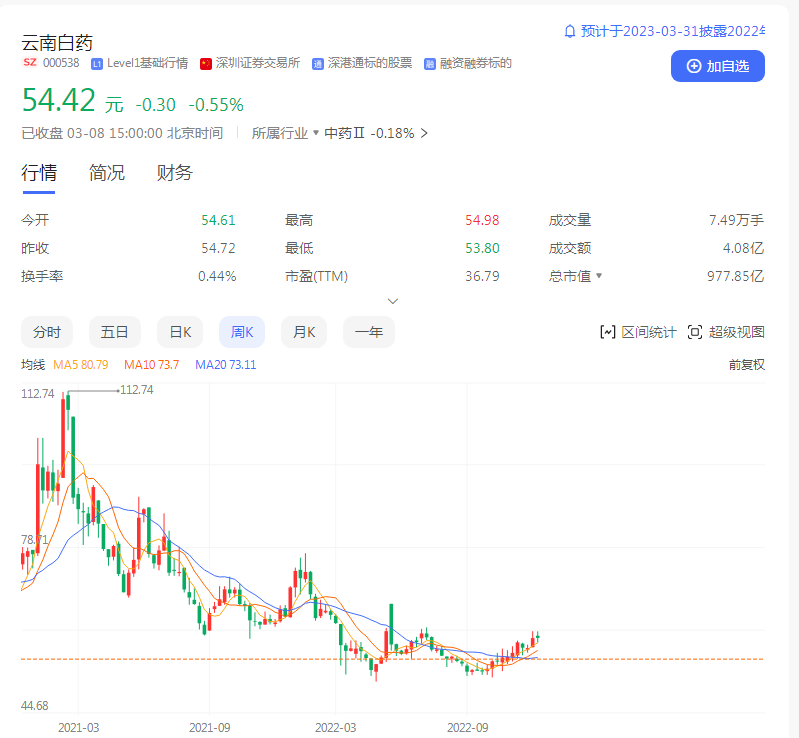Viewport: 799px width, 738px height.
Task: Click 深港通标的股票 label
Action: pos(370,63)
